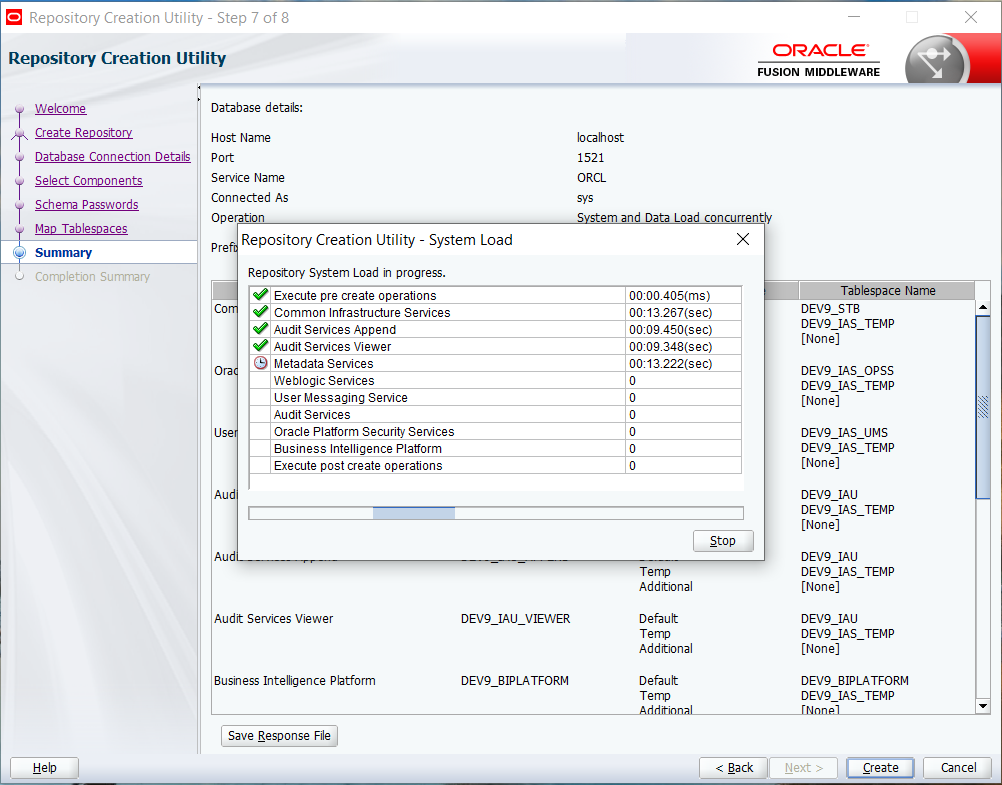This screenshot has width=1002, height=785.
Task: Click the 1521 port value
Action: tap(590, 157)
